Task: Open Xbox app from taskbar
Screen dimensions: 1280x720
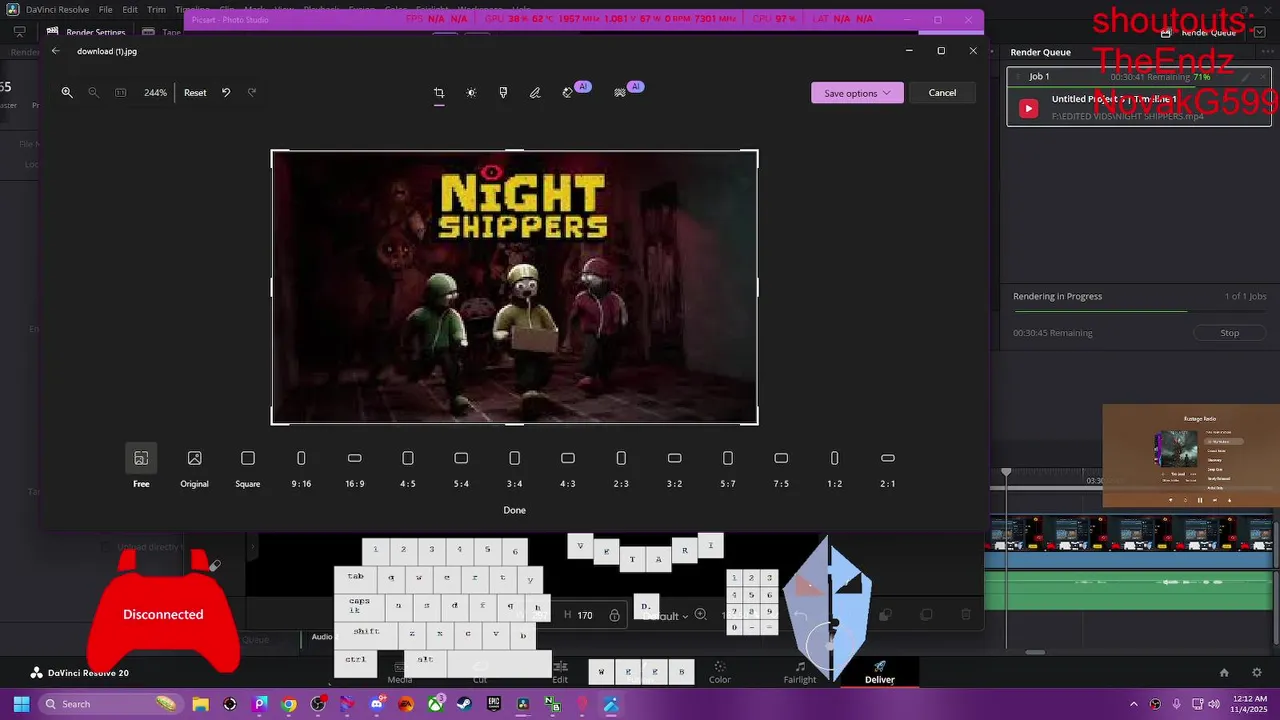Action: click(x=436, y=704)
